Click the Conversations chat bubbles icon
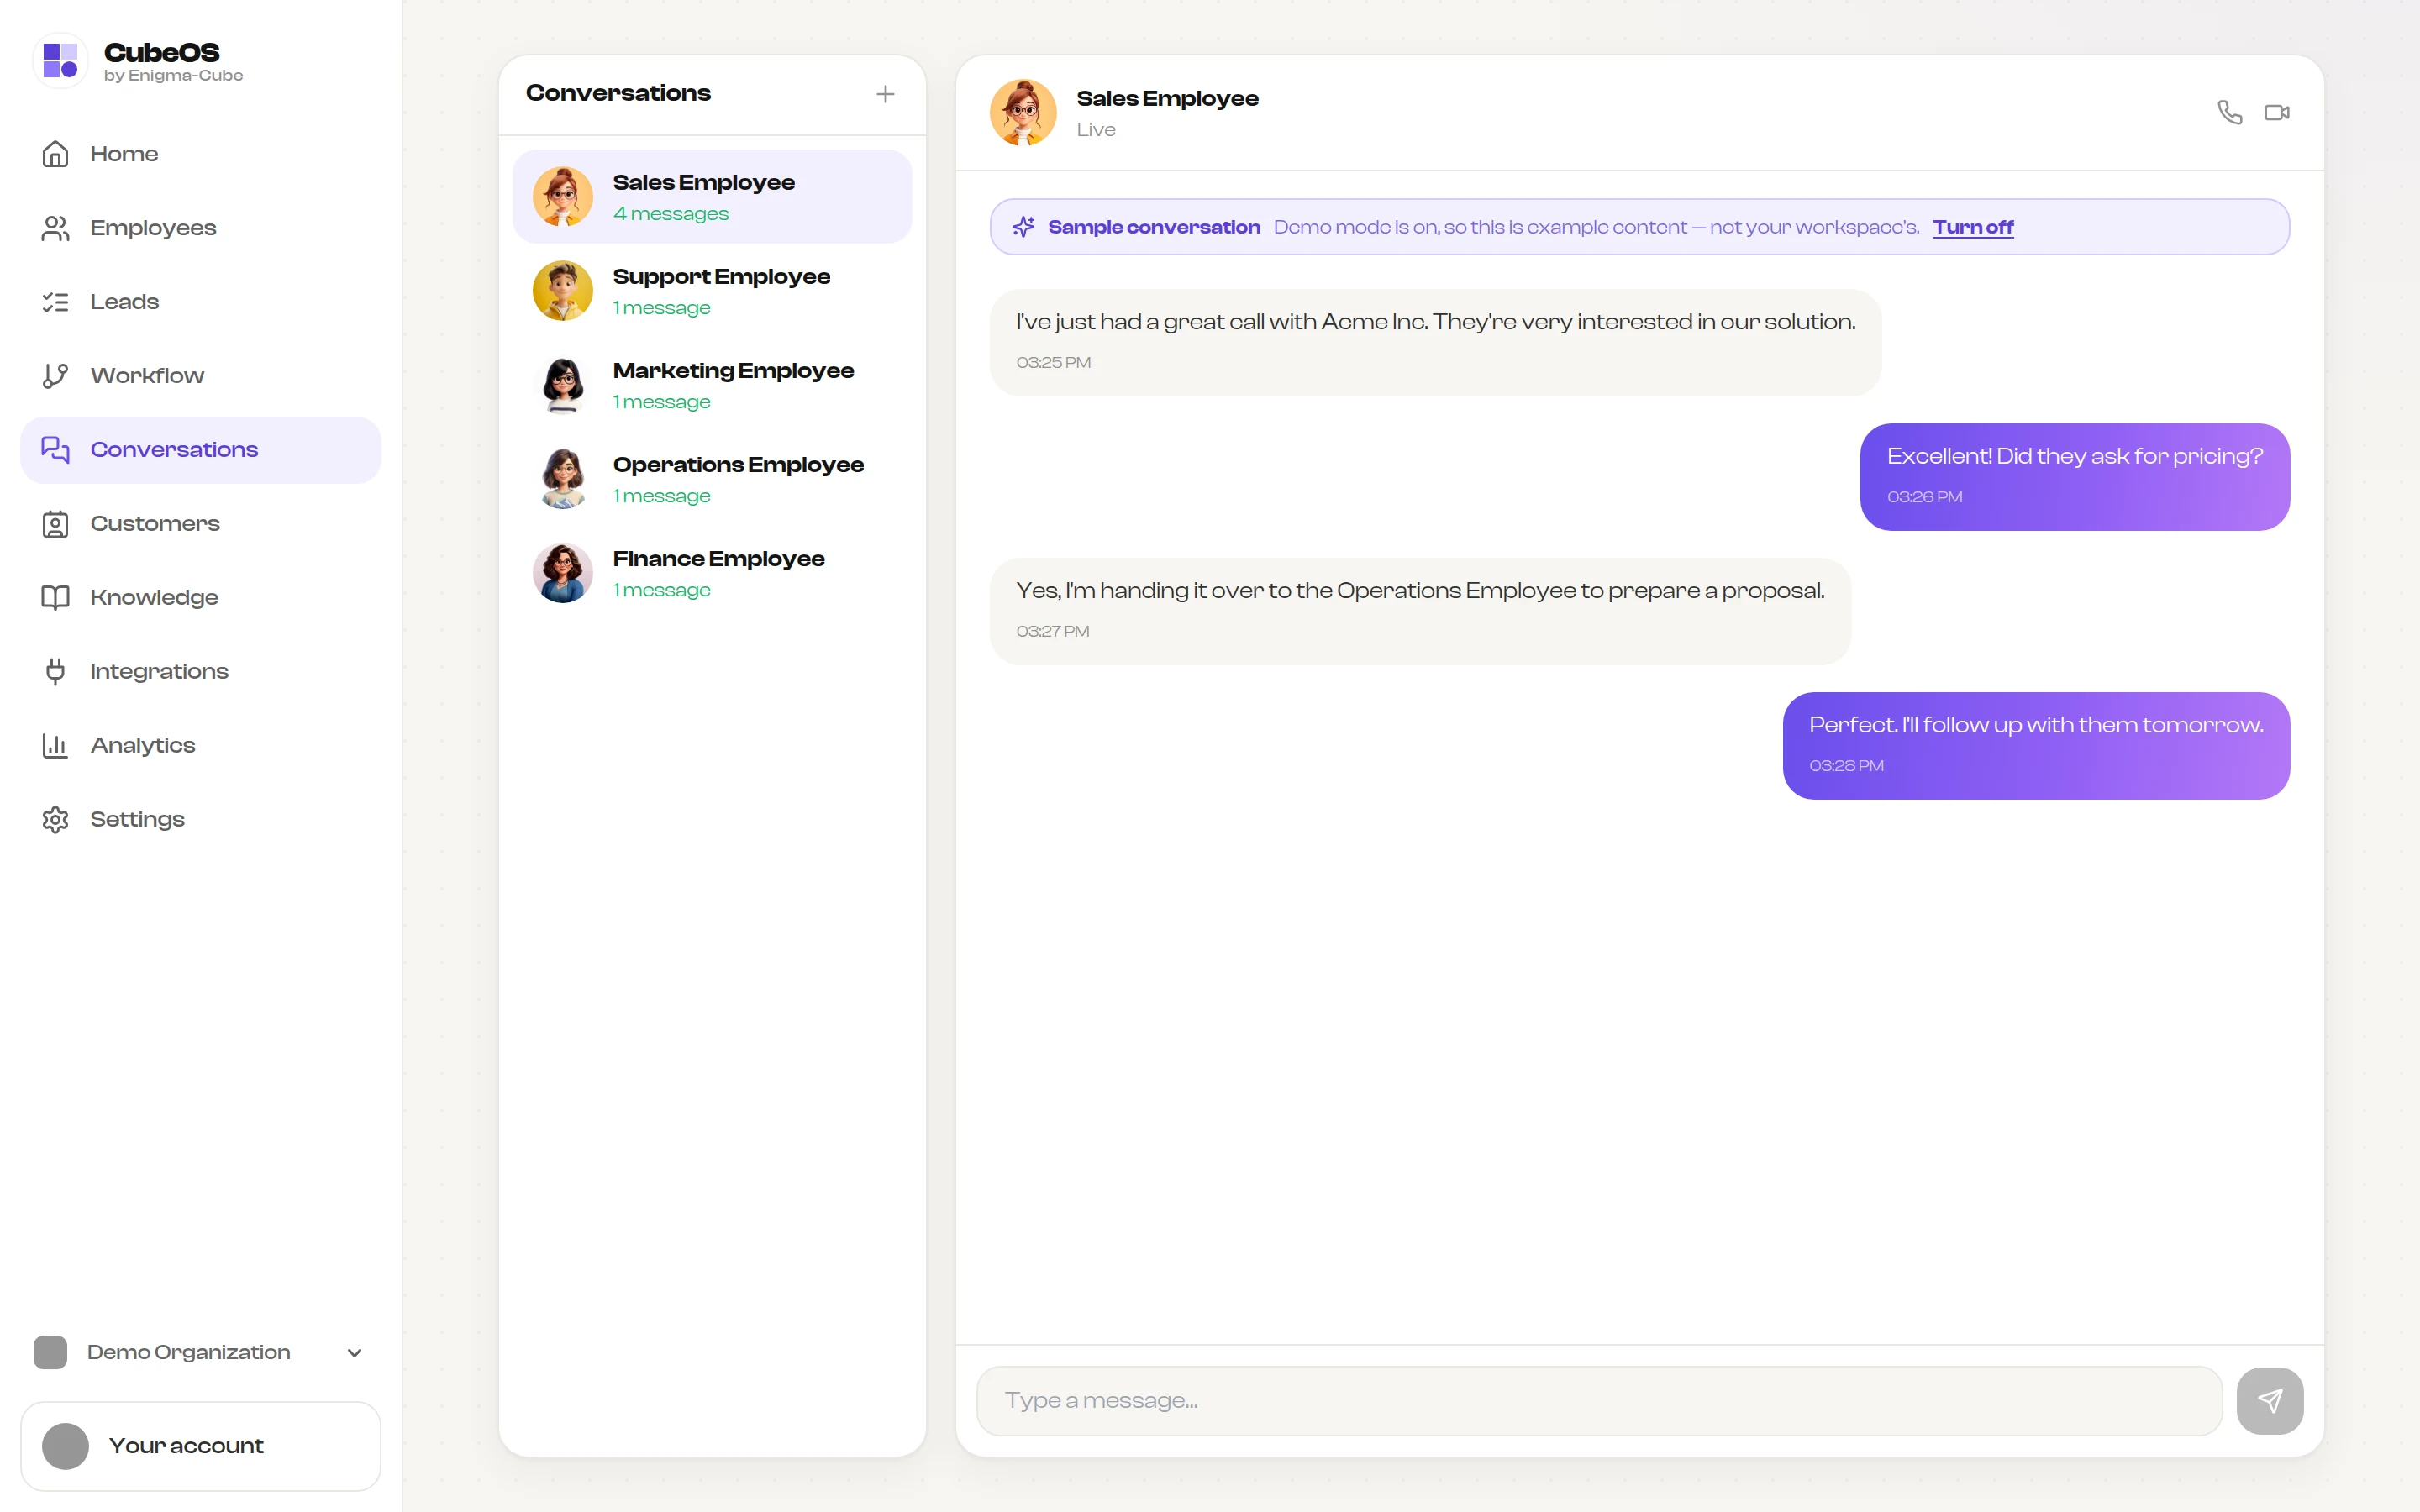 click(x=55, y=450)
